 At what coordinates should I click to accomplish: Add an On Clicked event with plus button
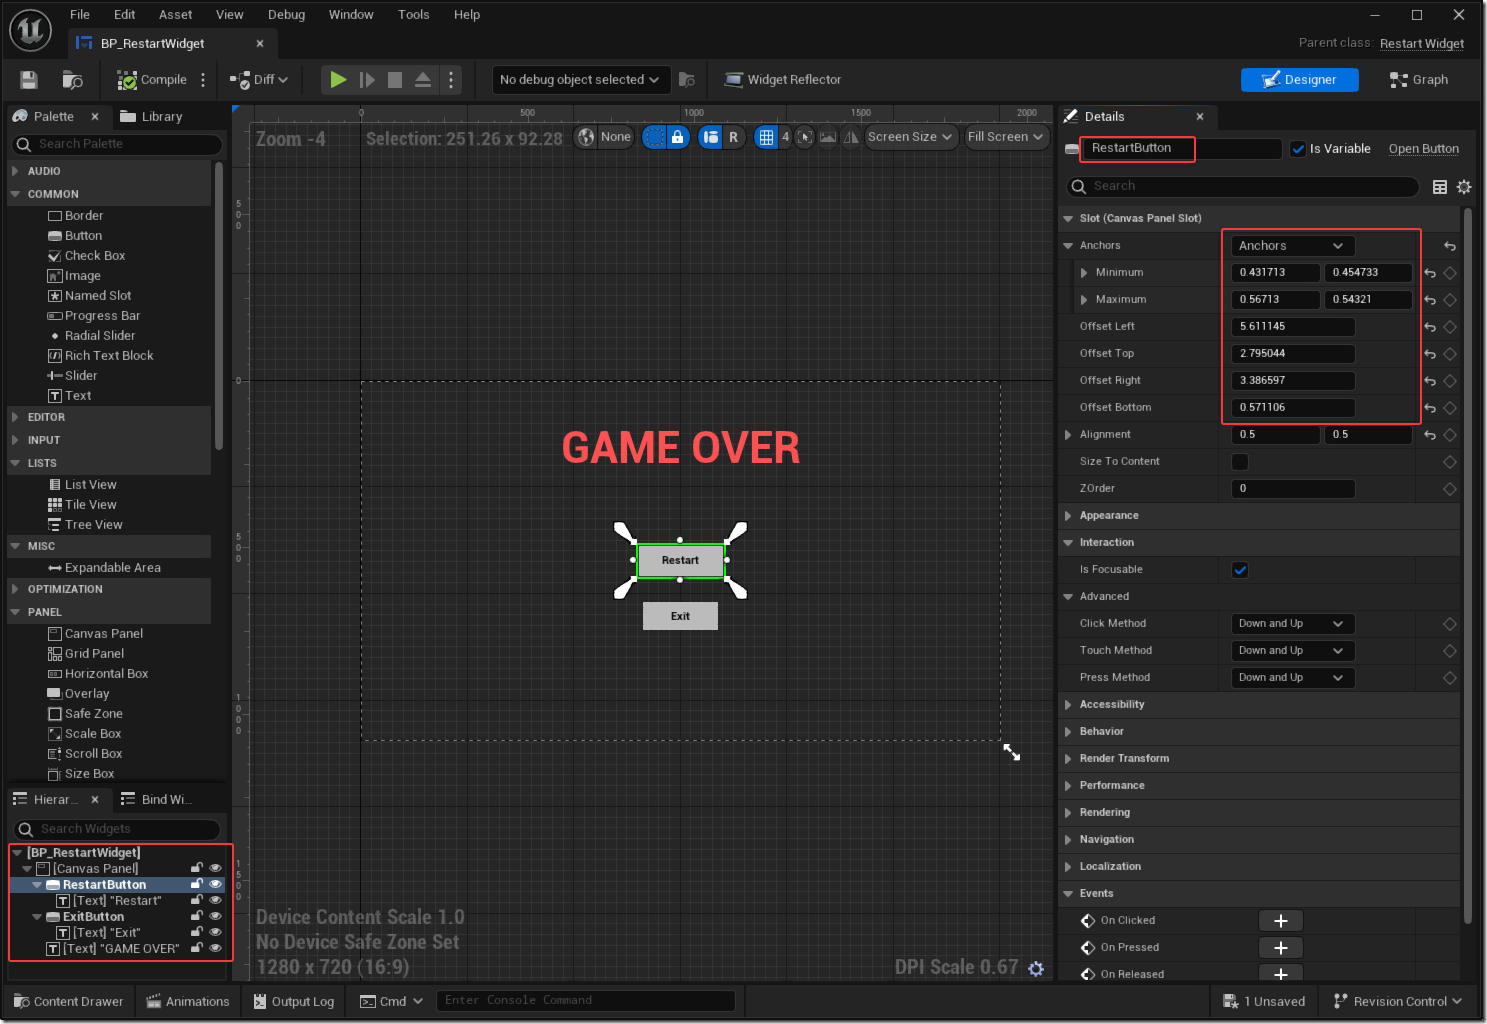click(x=1281, y=921)
